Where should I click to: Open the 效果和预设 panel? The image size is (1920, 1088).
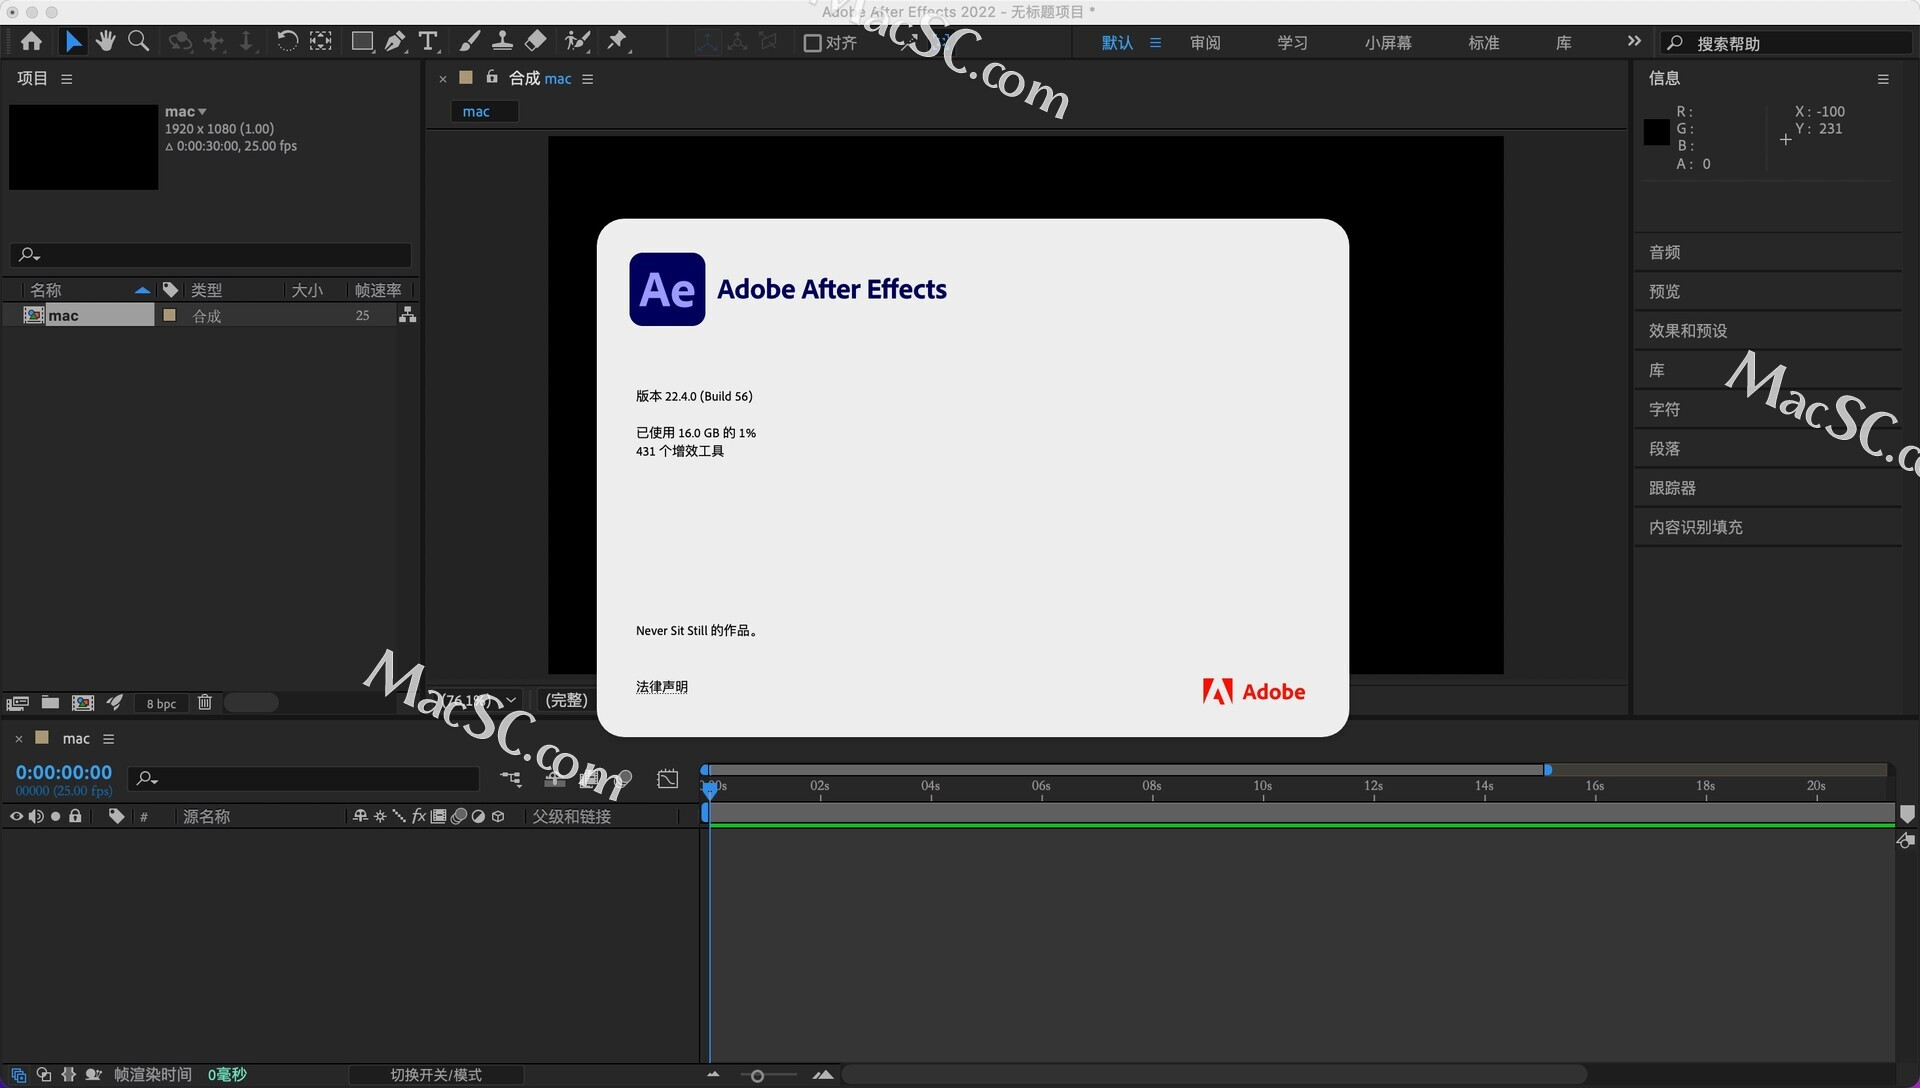(1687, 330)
